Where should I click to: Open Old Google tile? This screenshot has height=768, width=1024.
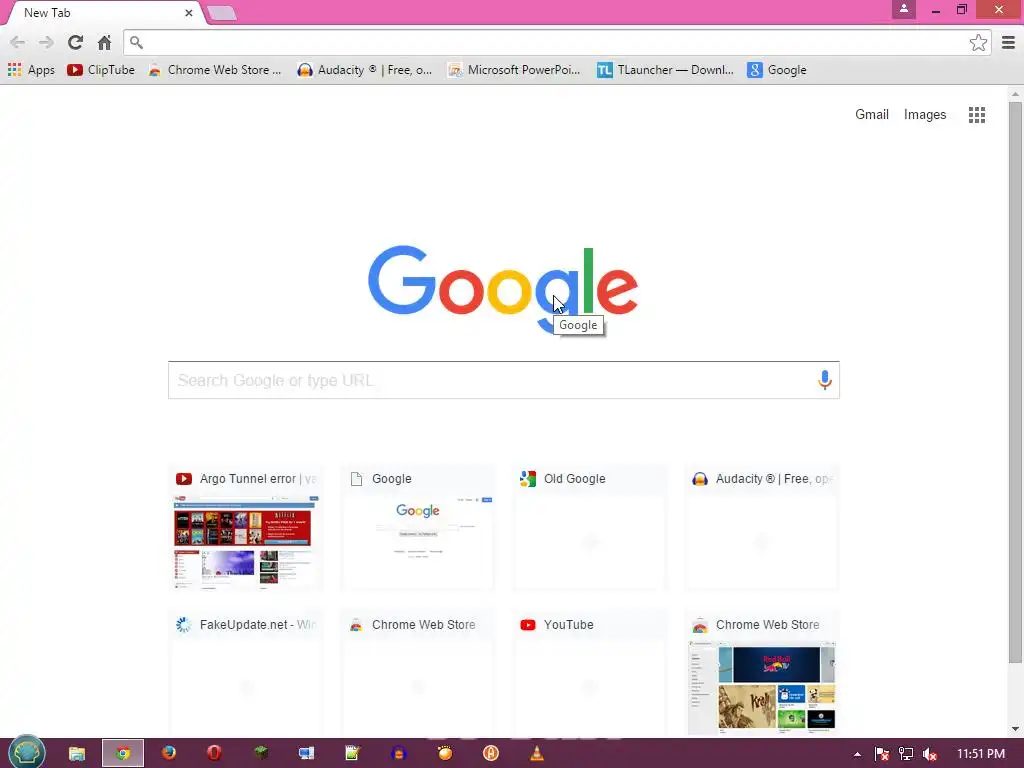[x=590, y=528]
